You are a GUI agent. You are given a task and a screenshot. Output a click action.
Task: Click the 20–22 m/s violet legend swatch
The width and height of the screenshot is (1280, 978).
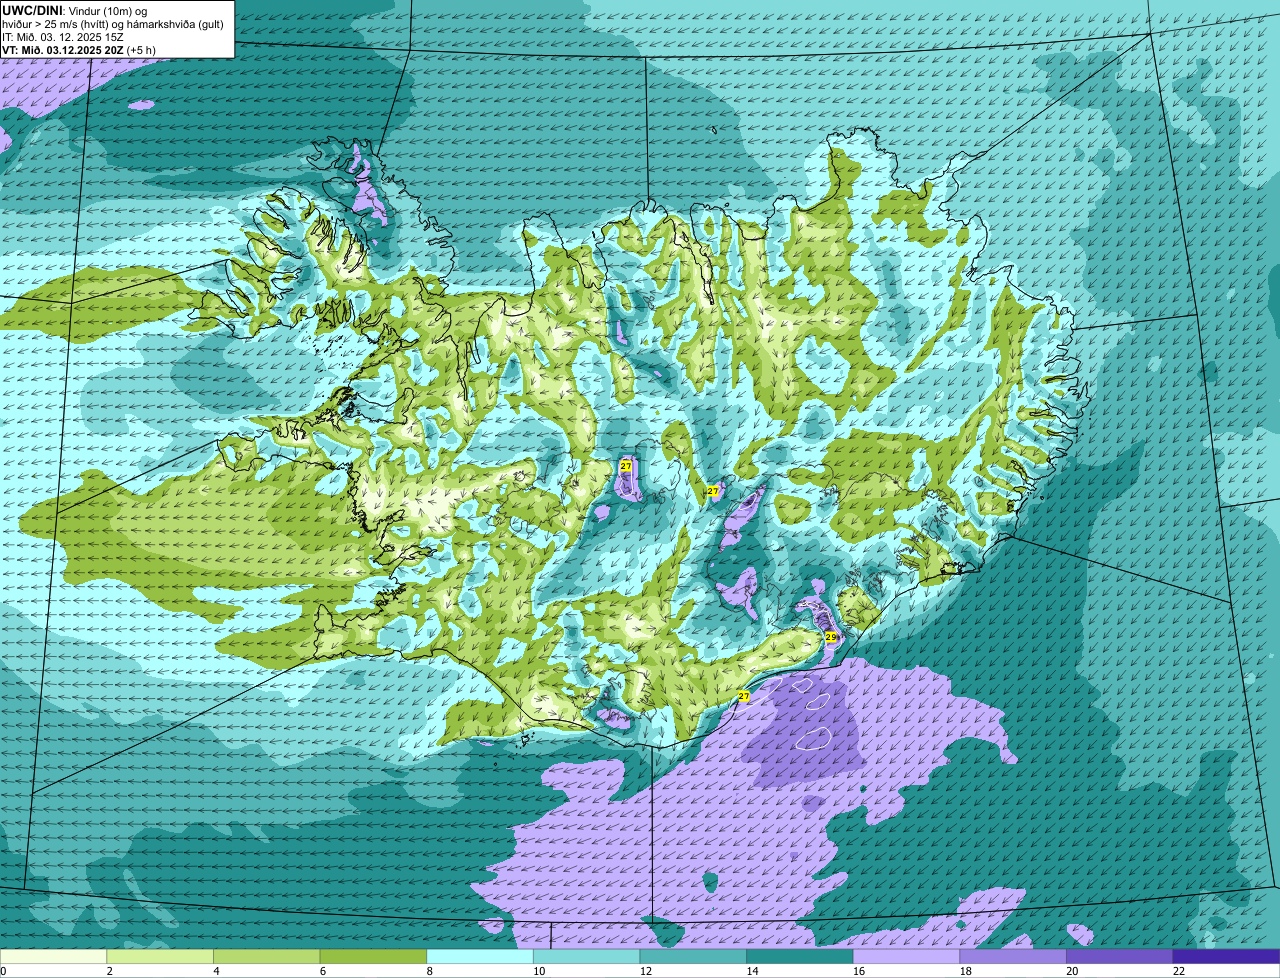(1120, 957)
